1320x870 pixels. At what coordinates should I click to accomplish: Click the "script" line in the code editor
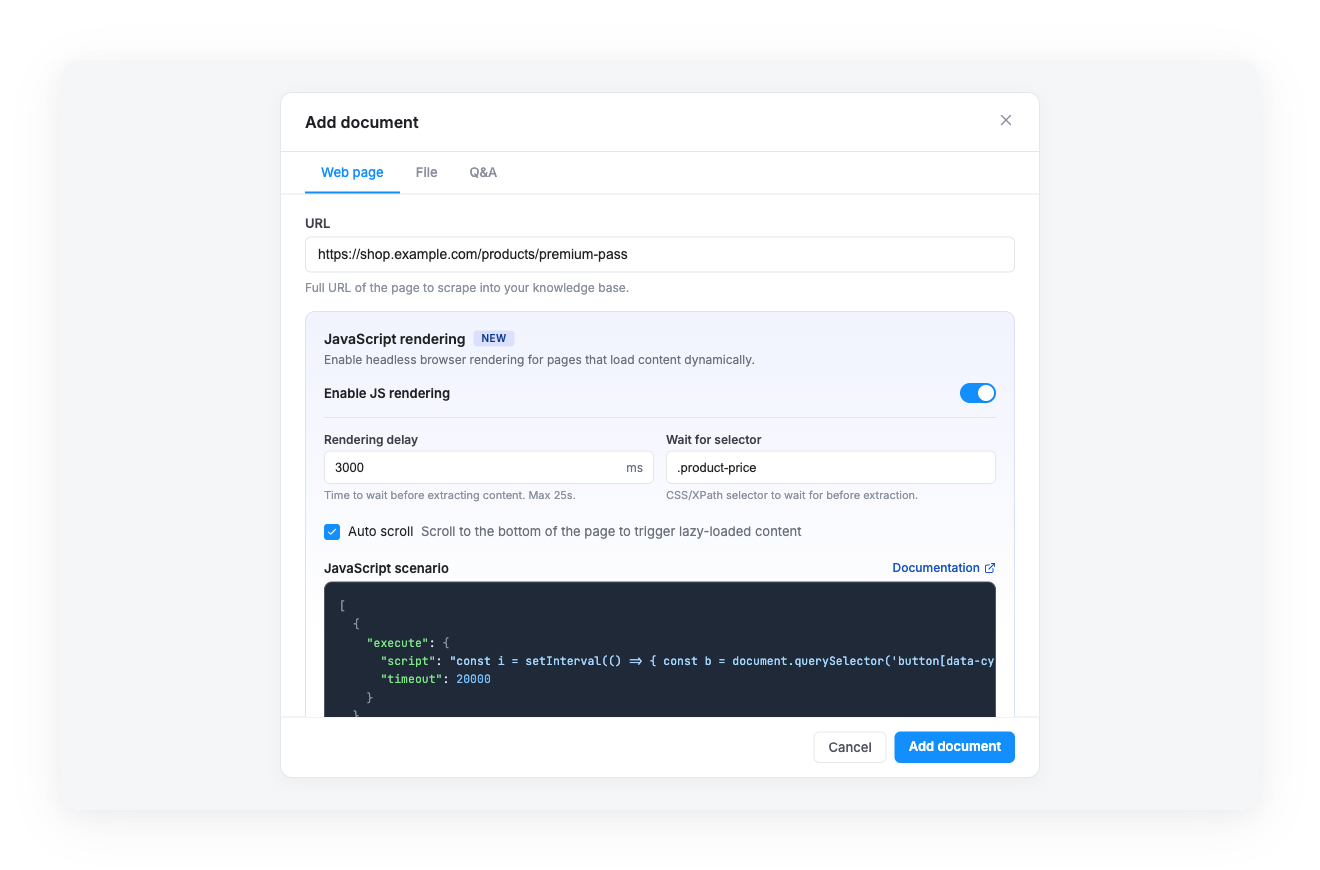coord(687,661)
